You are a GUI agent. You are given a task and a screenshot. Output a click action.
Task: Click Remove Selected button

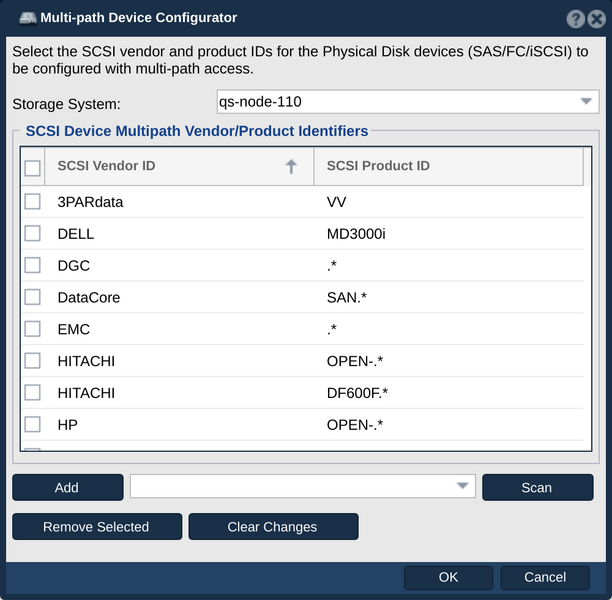97,527
